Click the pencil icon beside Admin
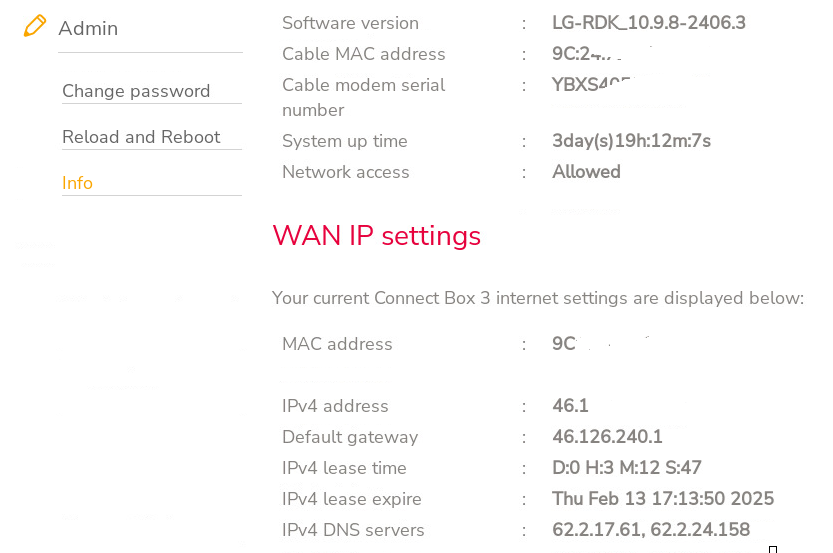This screenshot has width=833, height=553. point(35,26)
